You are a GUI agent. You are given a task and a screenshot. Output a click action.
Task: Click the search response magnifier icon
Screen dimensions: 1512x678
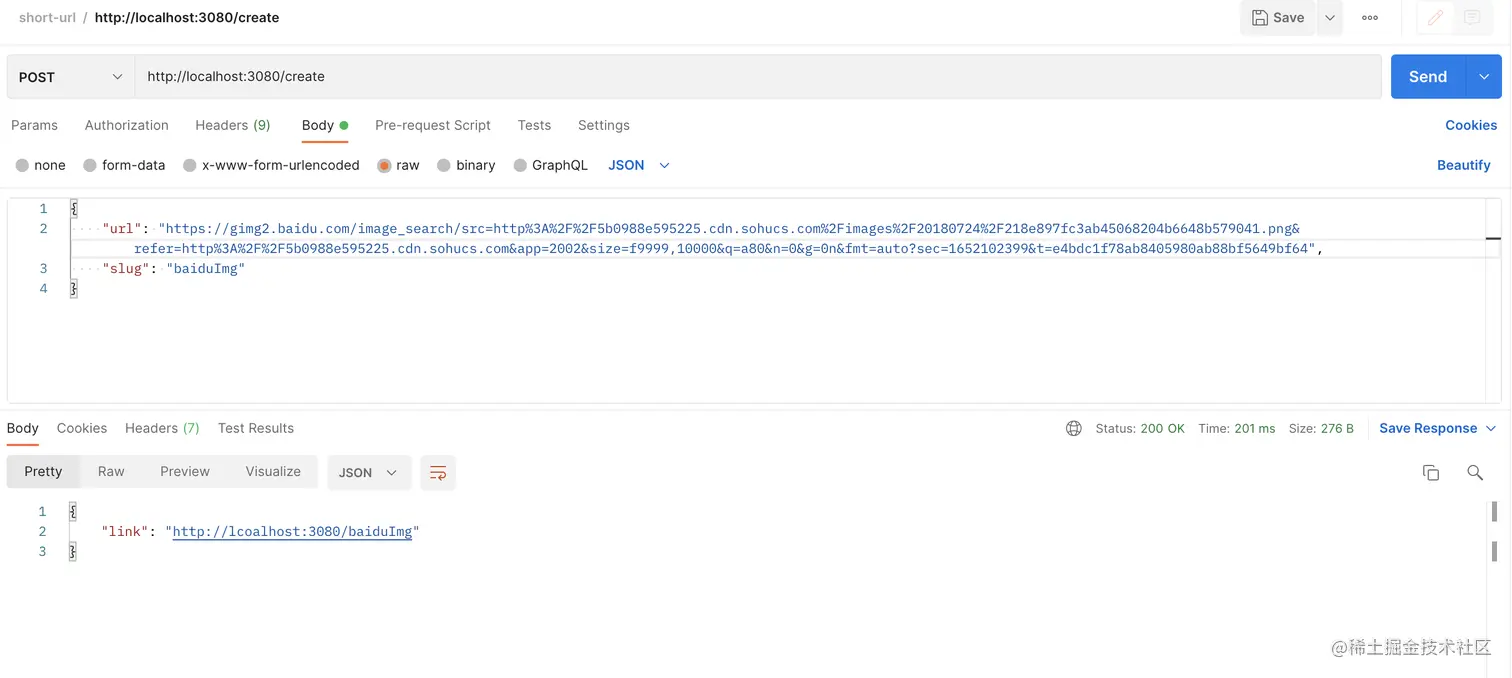click(x=1475, y=473)
